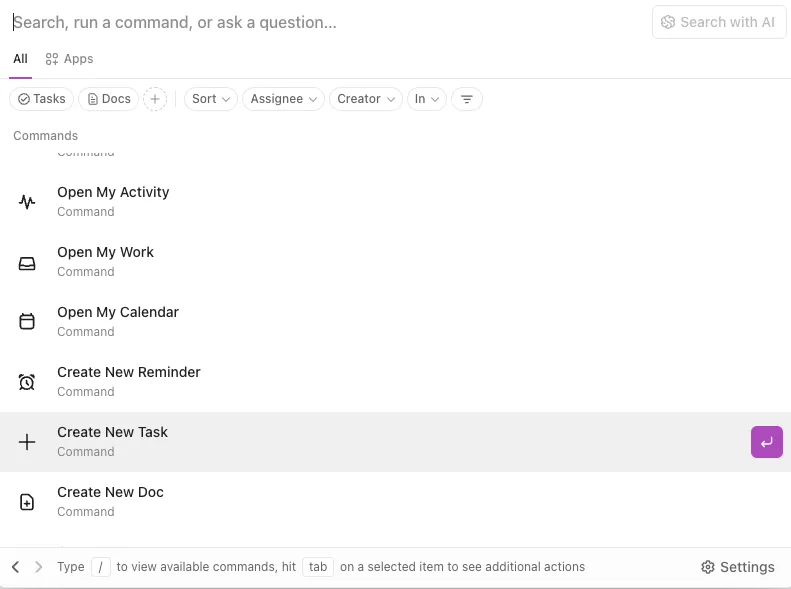
Task: Click the purple enter-key button
Action: pos(766,442)
